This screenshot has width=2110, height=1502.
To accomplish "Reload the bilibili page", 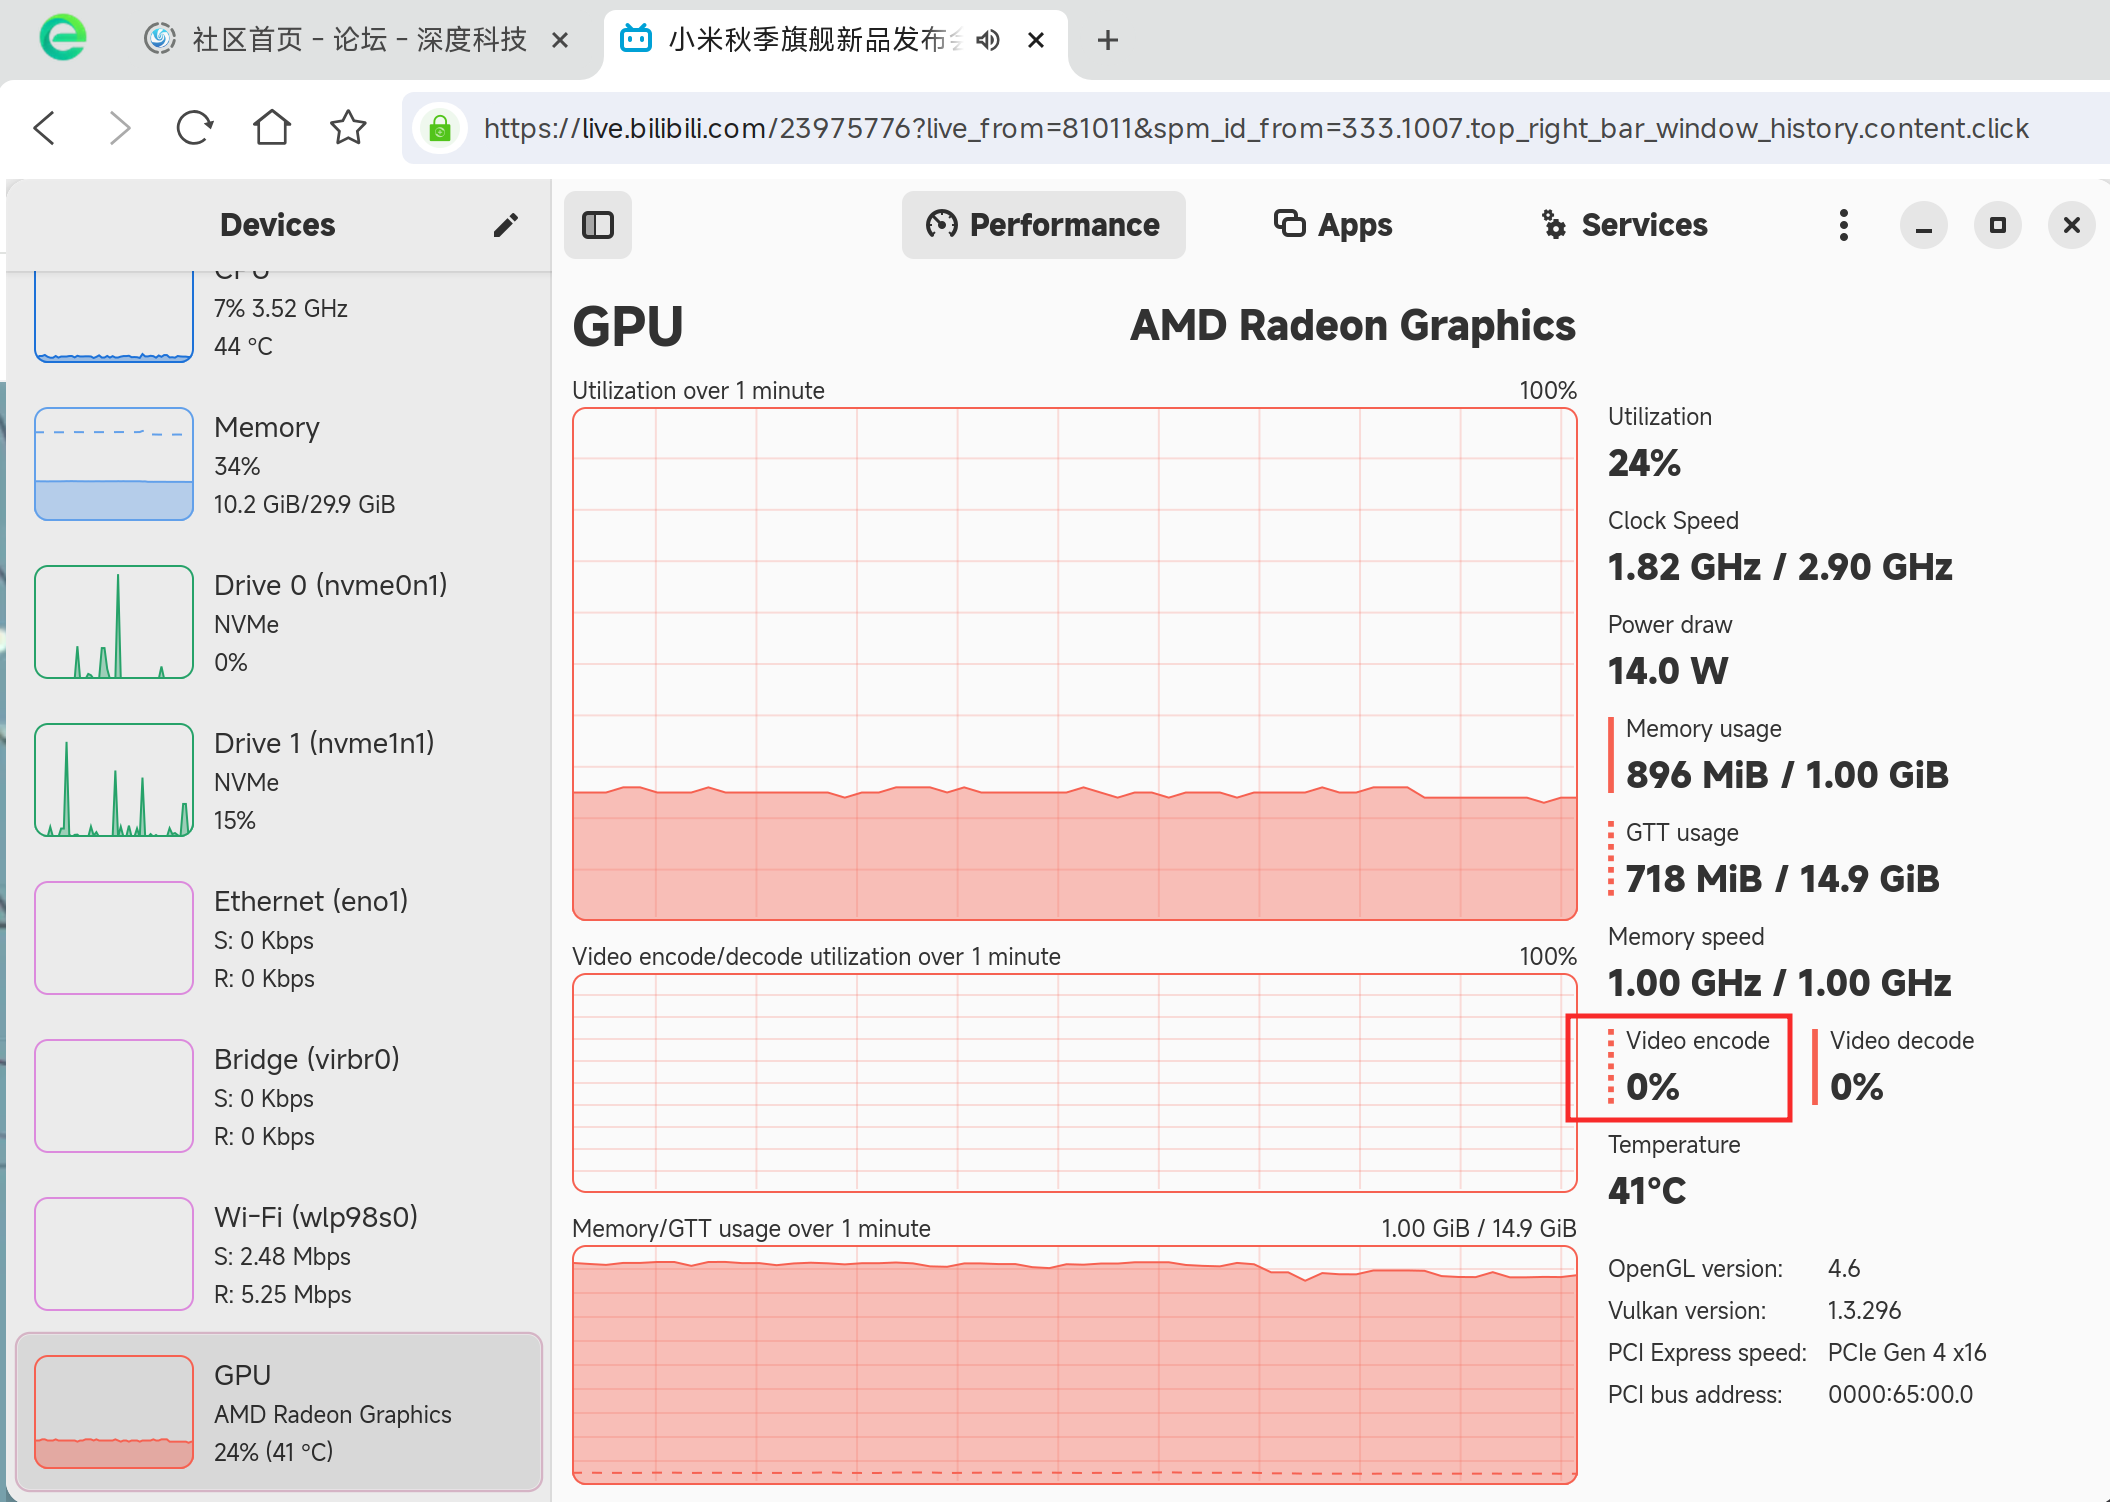I will tap(195, 128).
